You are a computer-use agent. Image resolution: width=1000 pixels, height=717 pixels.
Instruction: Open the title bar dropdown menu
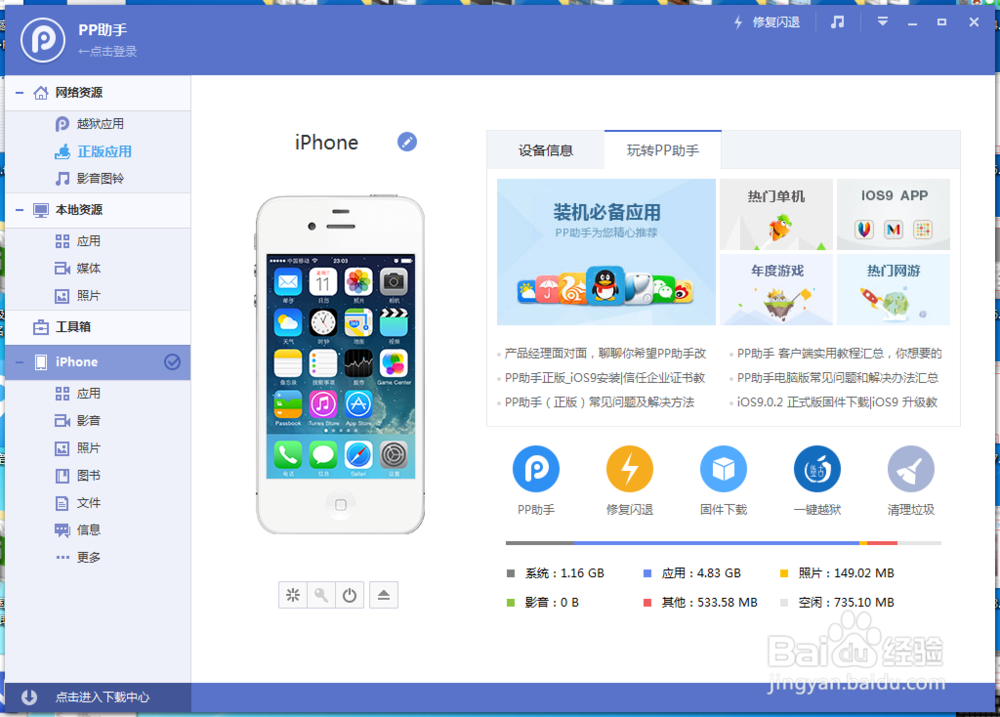[x=883, y=22]
